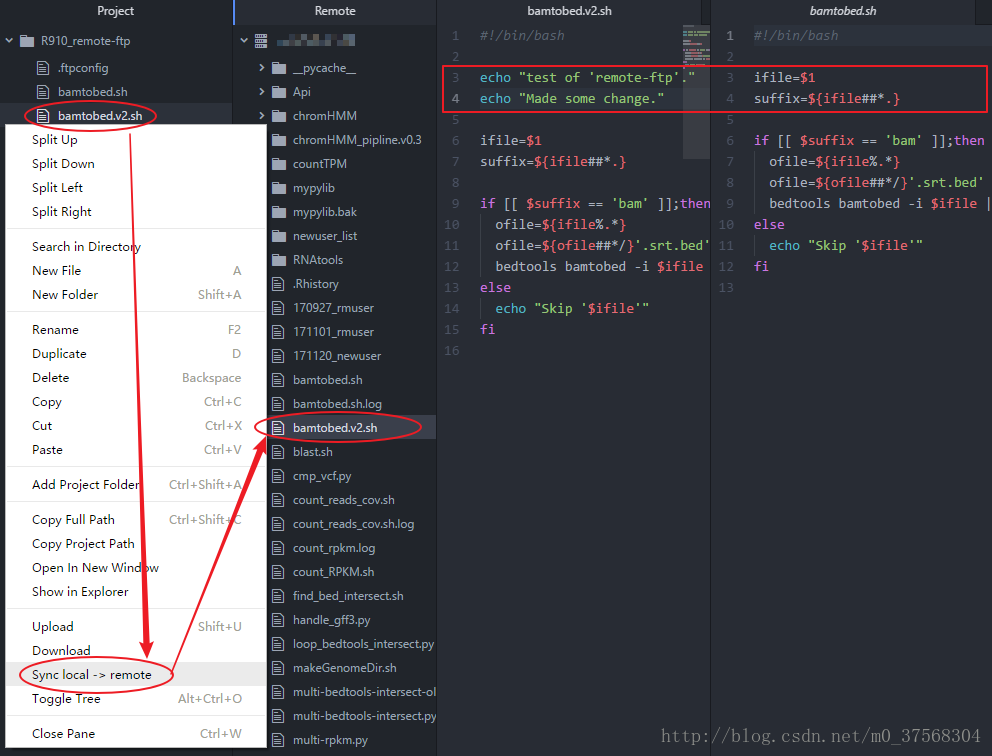Select Split Left menu entry

136,188
